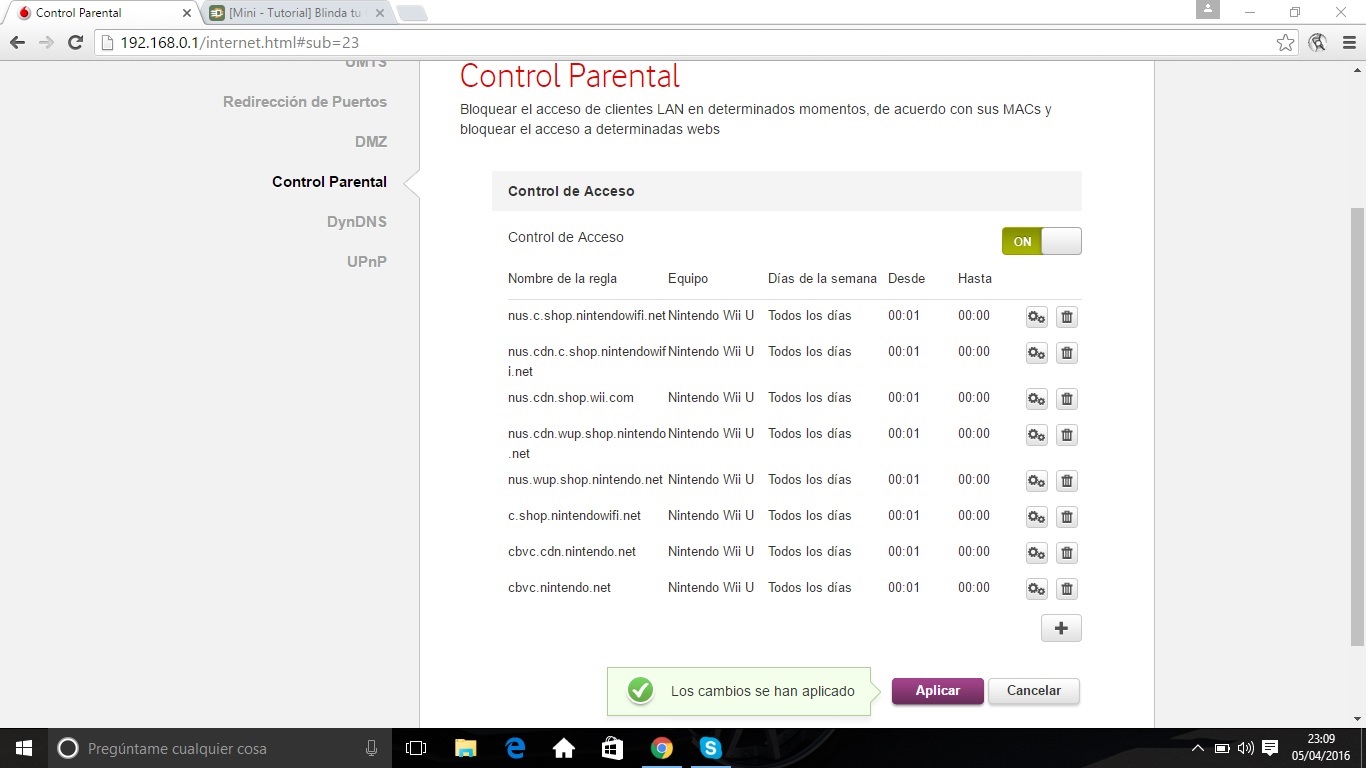Screen dimensions: 1366x768
Task: Open the DynDNS section
Action: coord(357,222)
